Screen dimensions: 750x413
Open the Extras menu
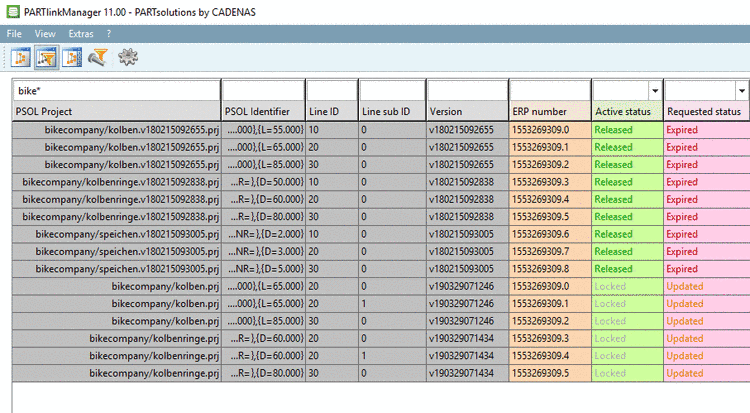[81, 34]
